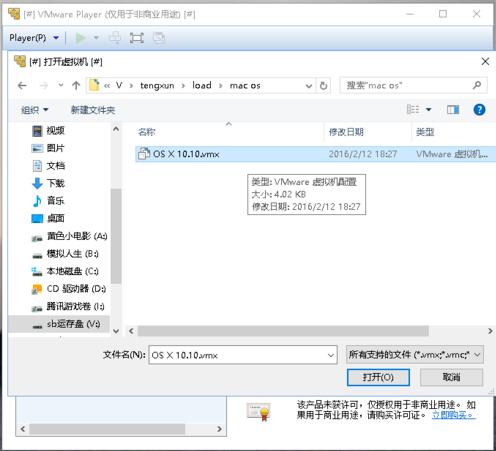The width and height of the screenshot is (496, 451).
Task: Click the Unity mode toolbar icon
Action: click(159, 38)
